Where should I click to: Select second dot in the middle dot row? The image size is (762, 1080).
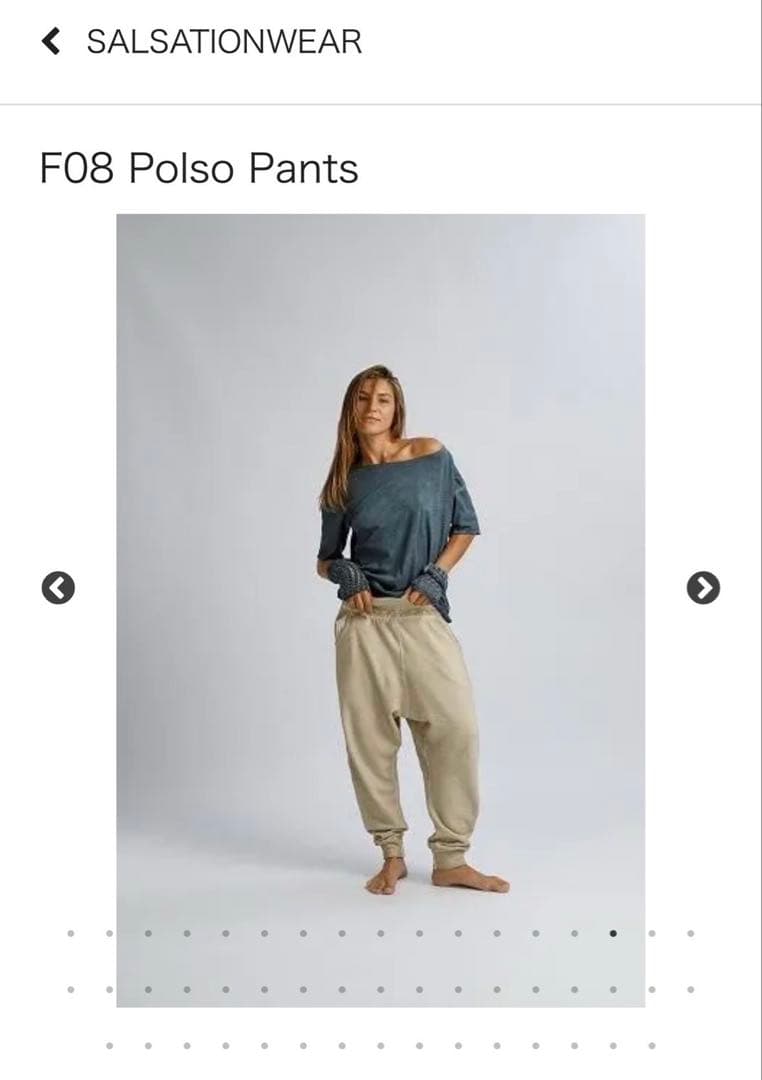click(x=109, y=989)
